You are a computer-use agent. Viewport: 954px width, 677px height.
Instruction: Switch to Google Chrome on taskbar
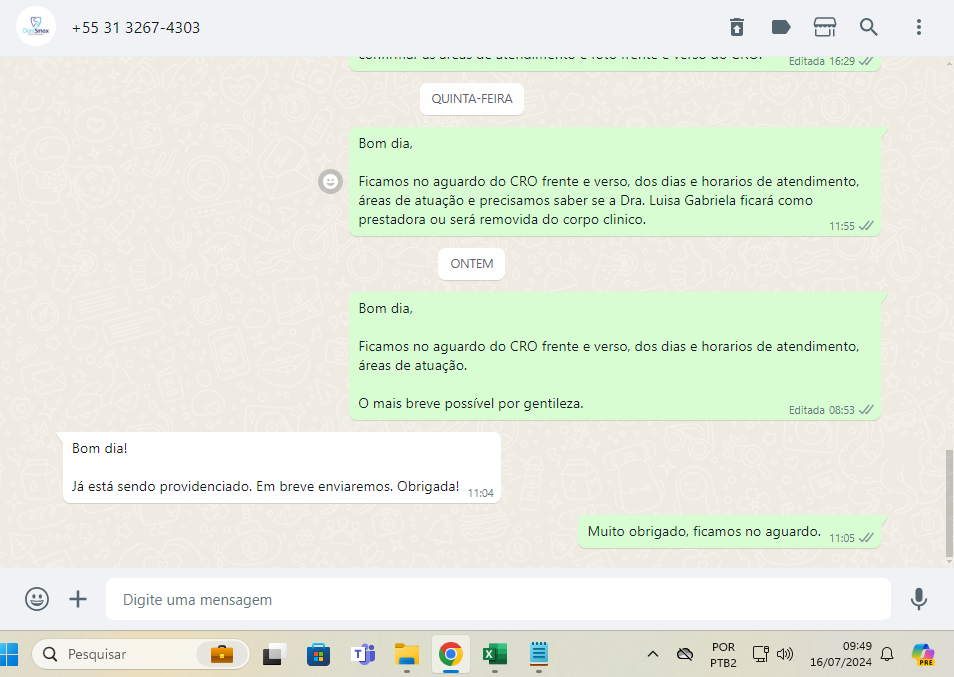coord(450,654)
